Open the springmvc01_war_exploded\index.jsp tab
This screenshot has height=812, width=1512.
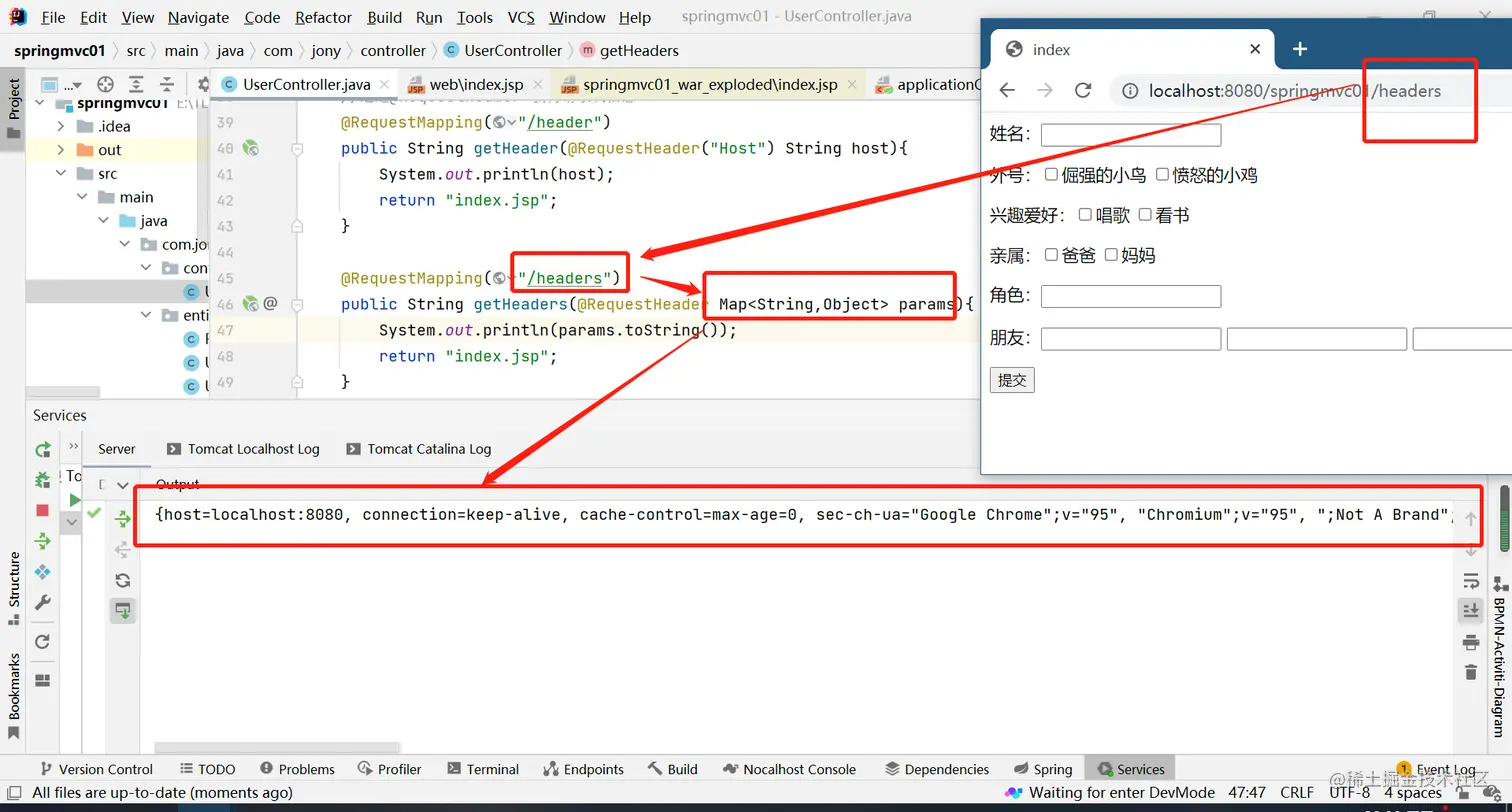(x=710, y=85)
